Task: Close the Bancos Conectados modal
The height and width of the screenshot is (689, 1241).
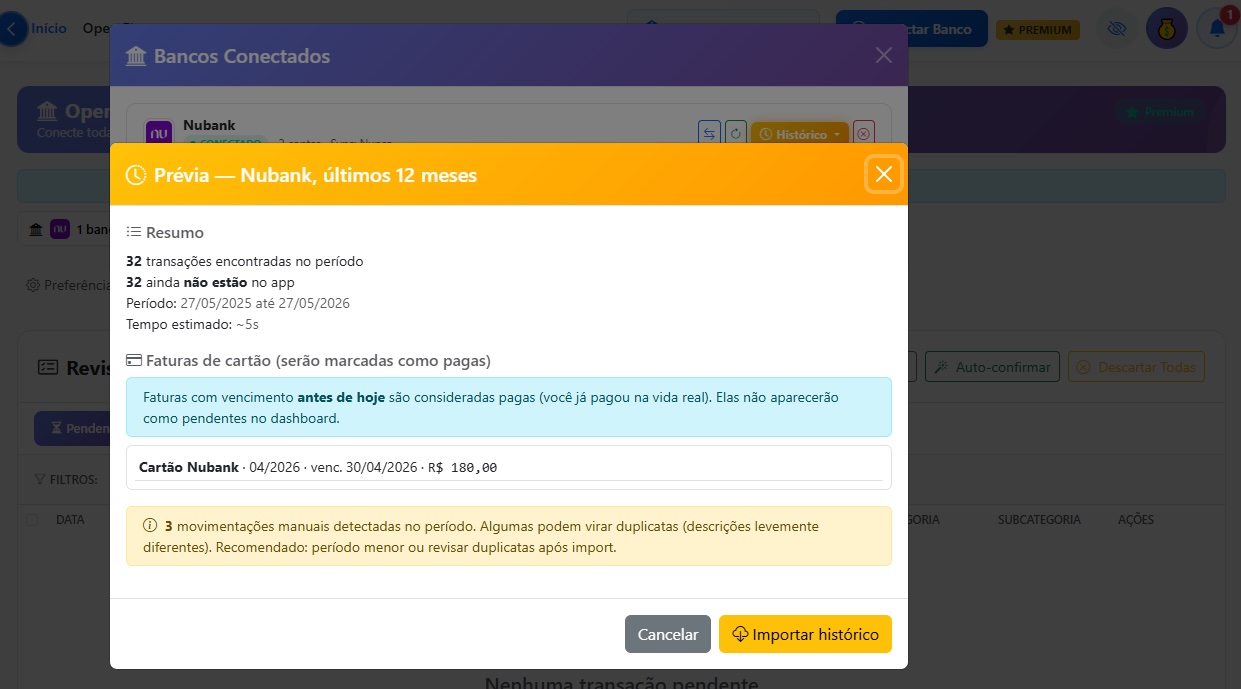Action: (x=883, y=55)
